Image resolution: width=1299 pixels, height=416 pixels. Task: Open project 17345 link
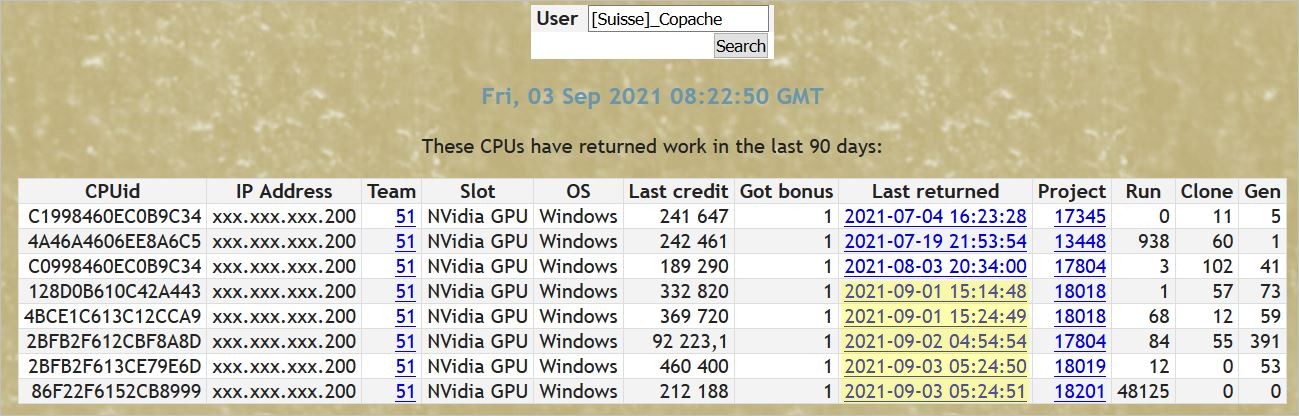pos(1080,216)
